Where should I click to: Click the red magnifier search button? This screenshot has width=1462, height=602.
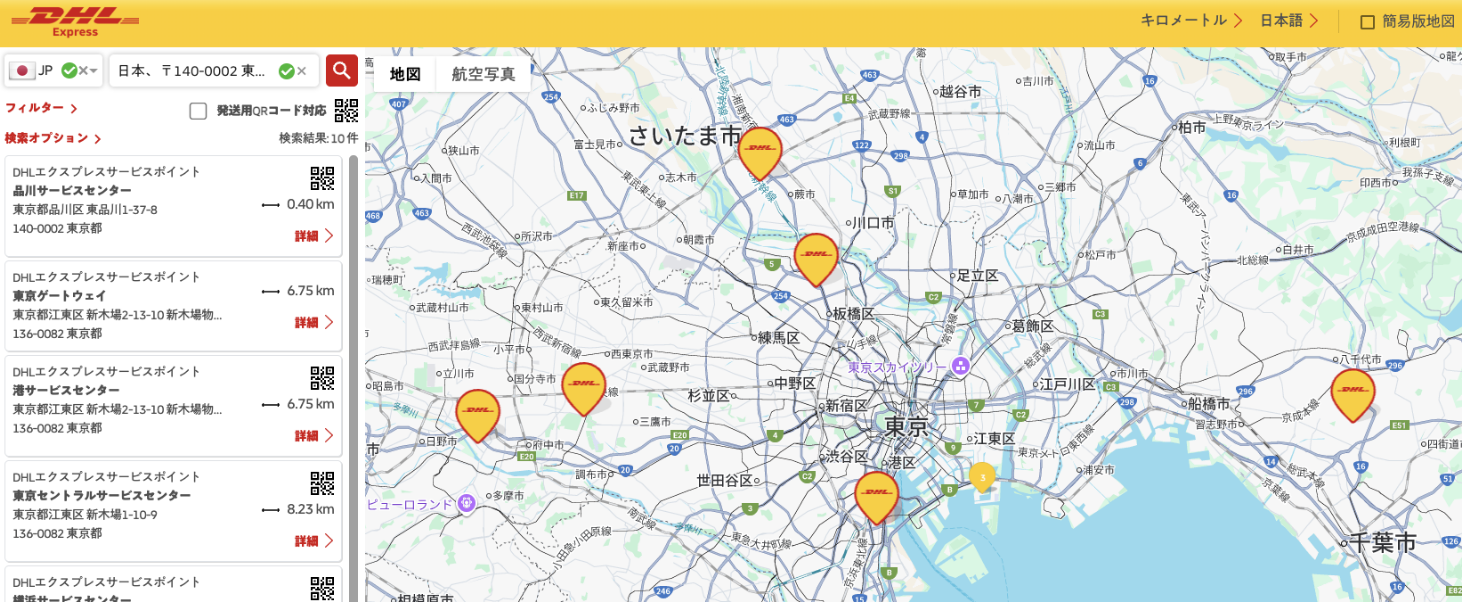click(342, 70)
